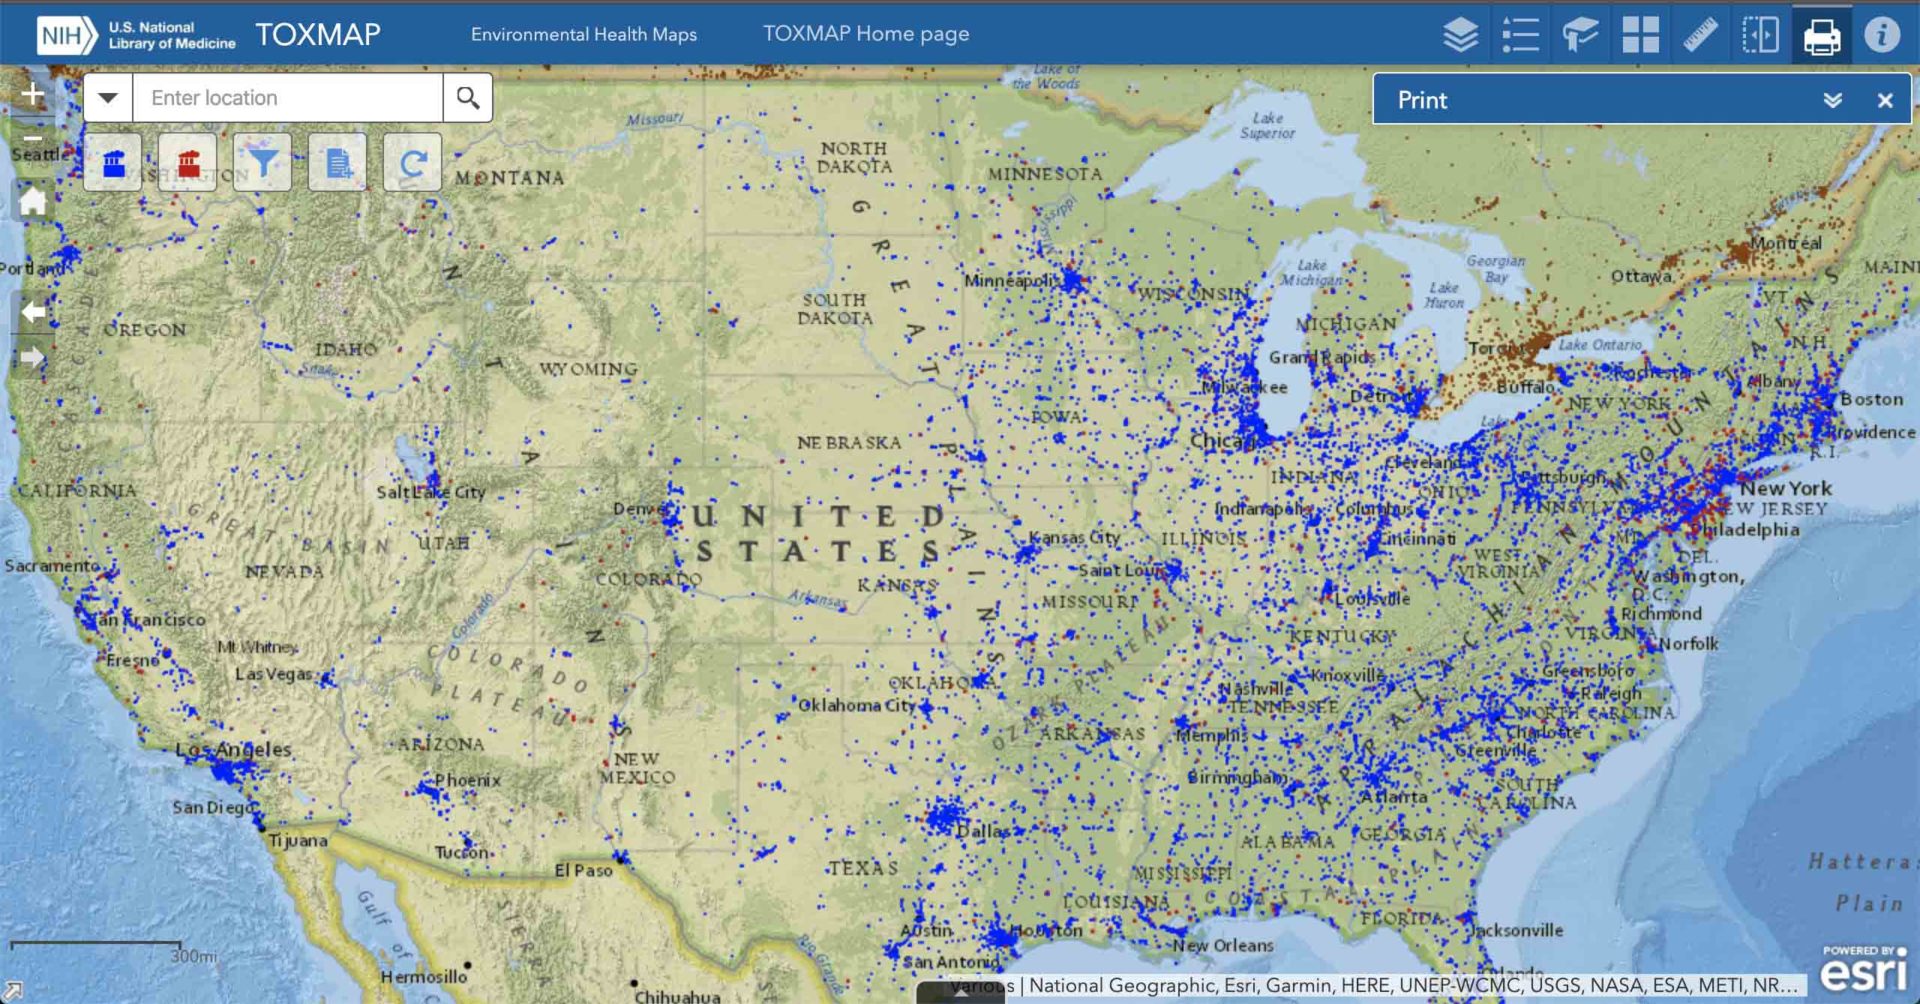Open the Layers panel icon

click(x=1460, y=33)
